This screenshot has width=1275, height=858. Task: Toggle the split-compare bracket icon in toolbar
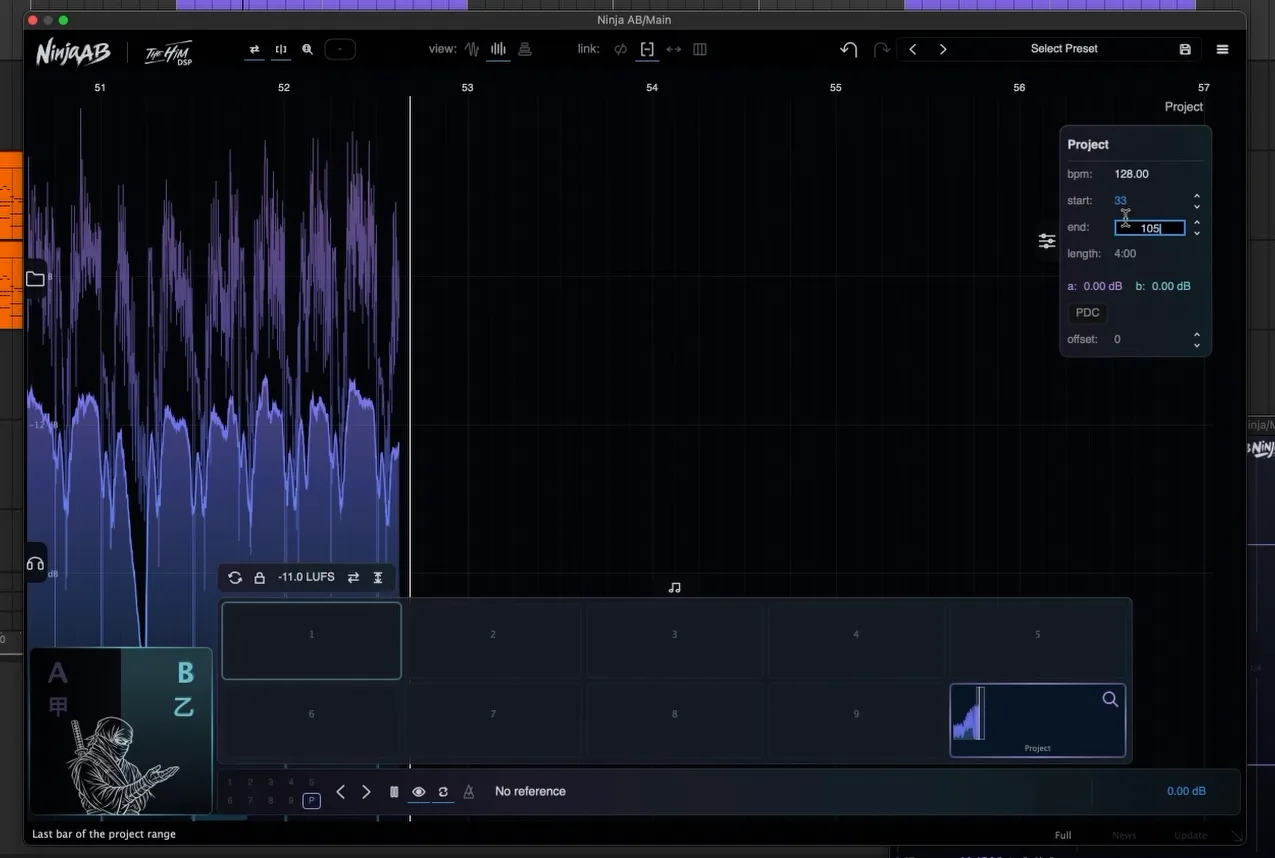281,49
